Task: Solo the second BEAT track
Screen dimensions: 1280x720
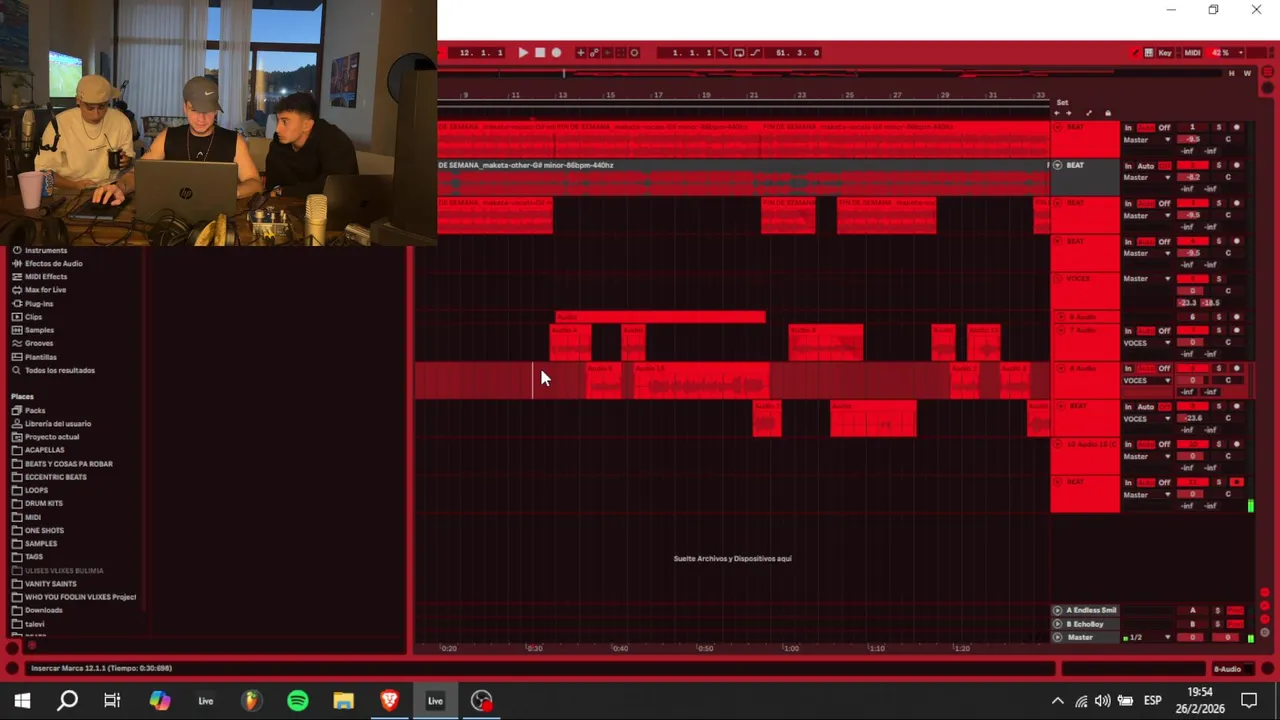Action: [1219, 165]
